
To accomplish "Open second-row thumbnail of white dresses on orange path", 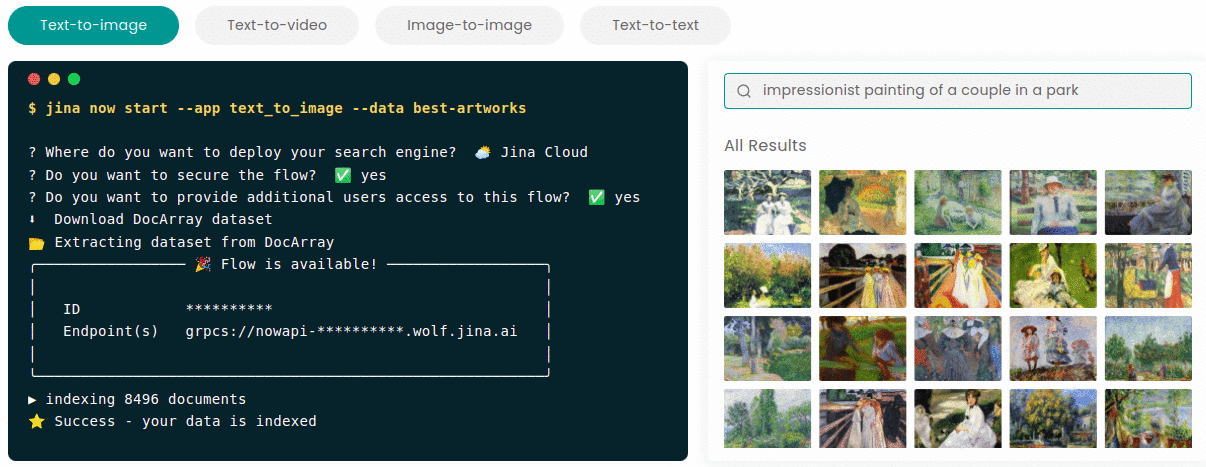I will 957,275.
